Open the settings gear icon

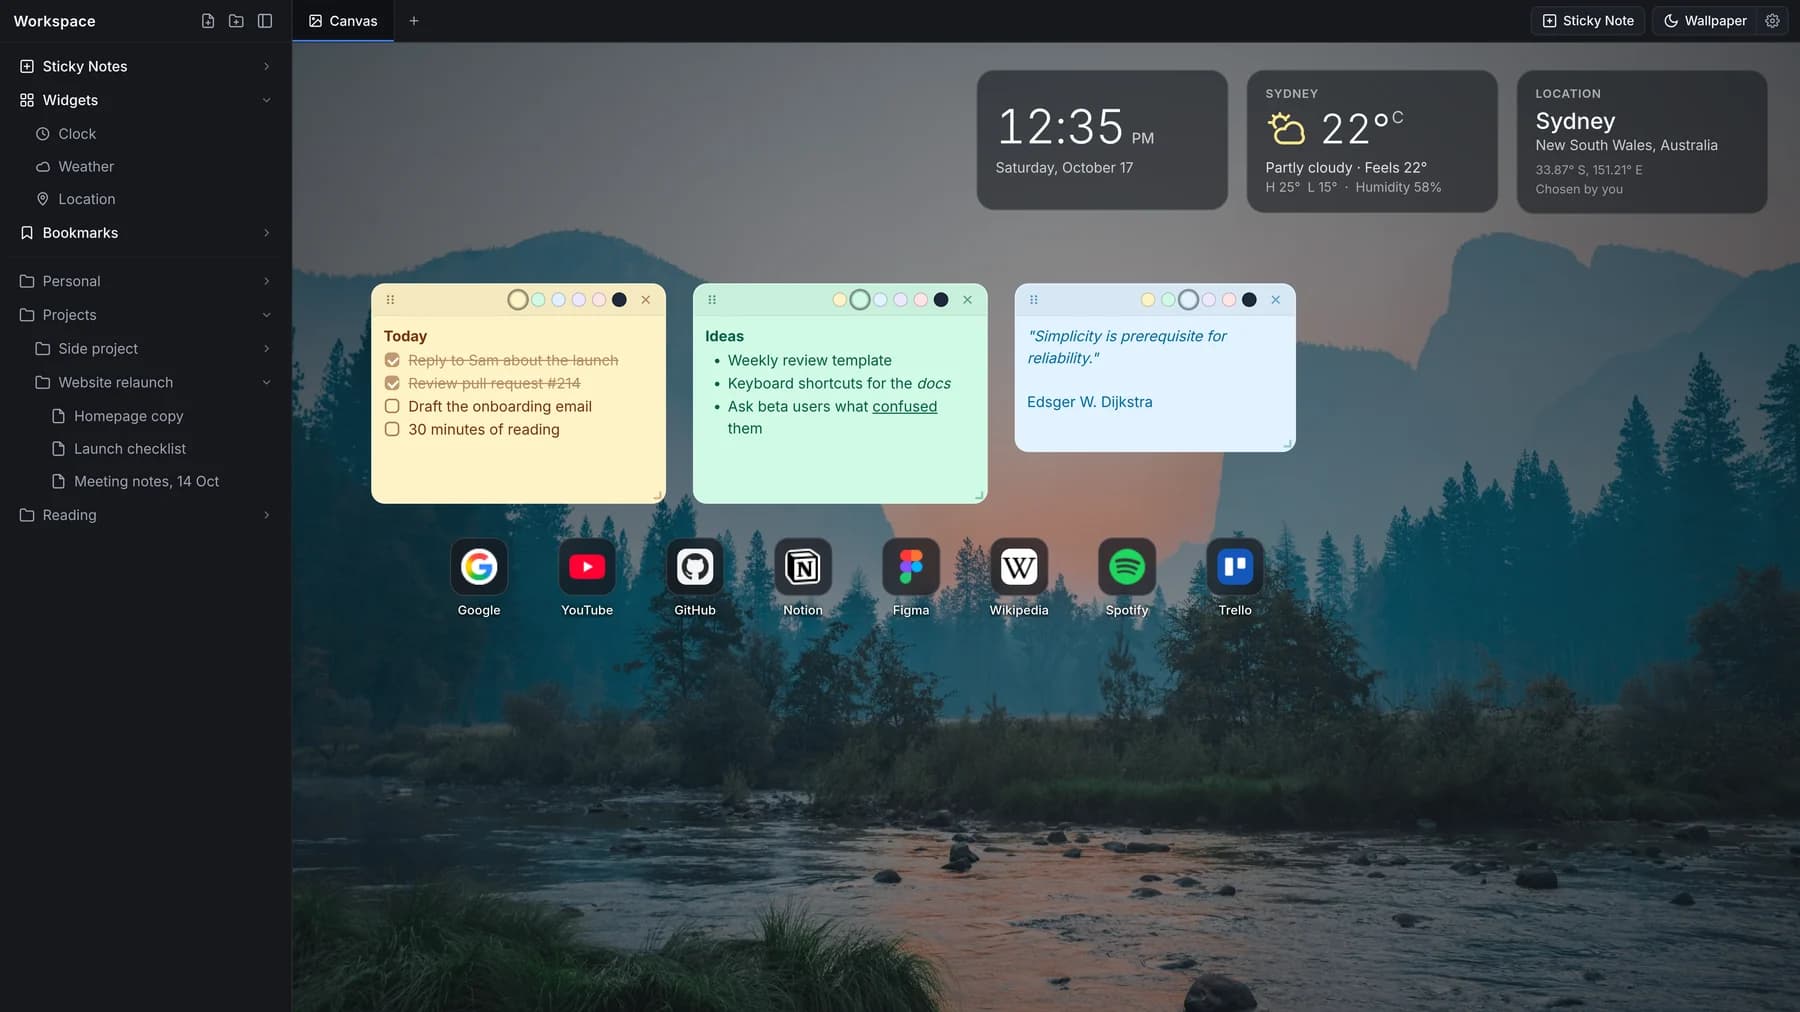[1772, 21]
